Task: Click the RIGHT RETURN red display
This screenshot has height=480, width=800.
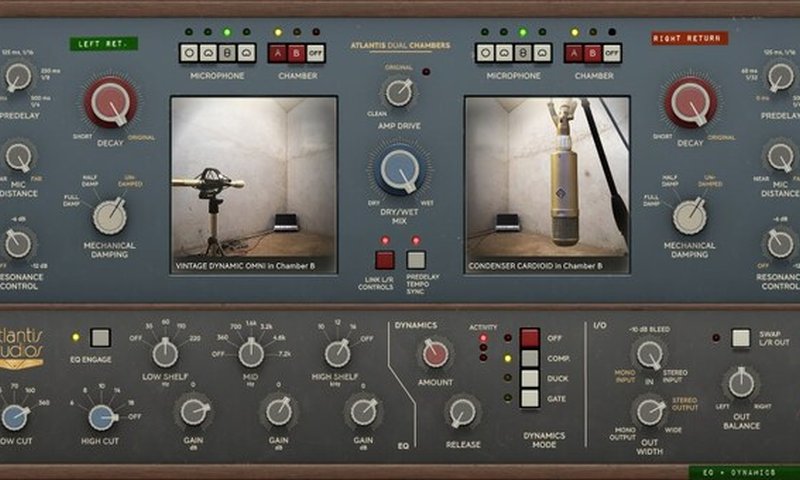Action: [690, 38]
